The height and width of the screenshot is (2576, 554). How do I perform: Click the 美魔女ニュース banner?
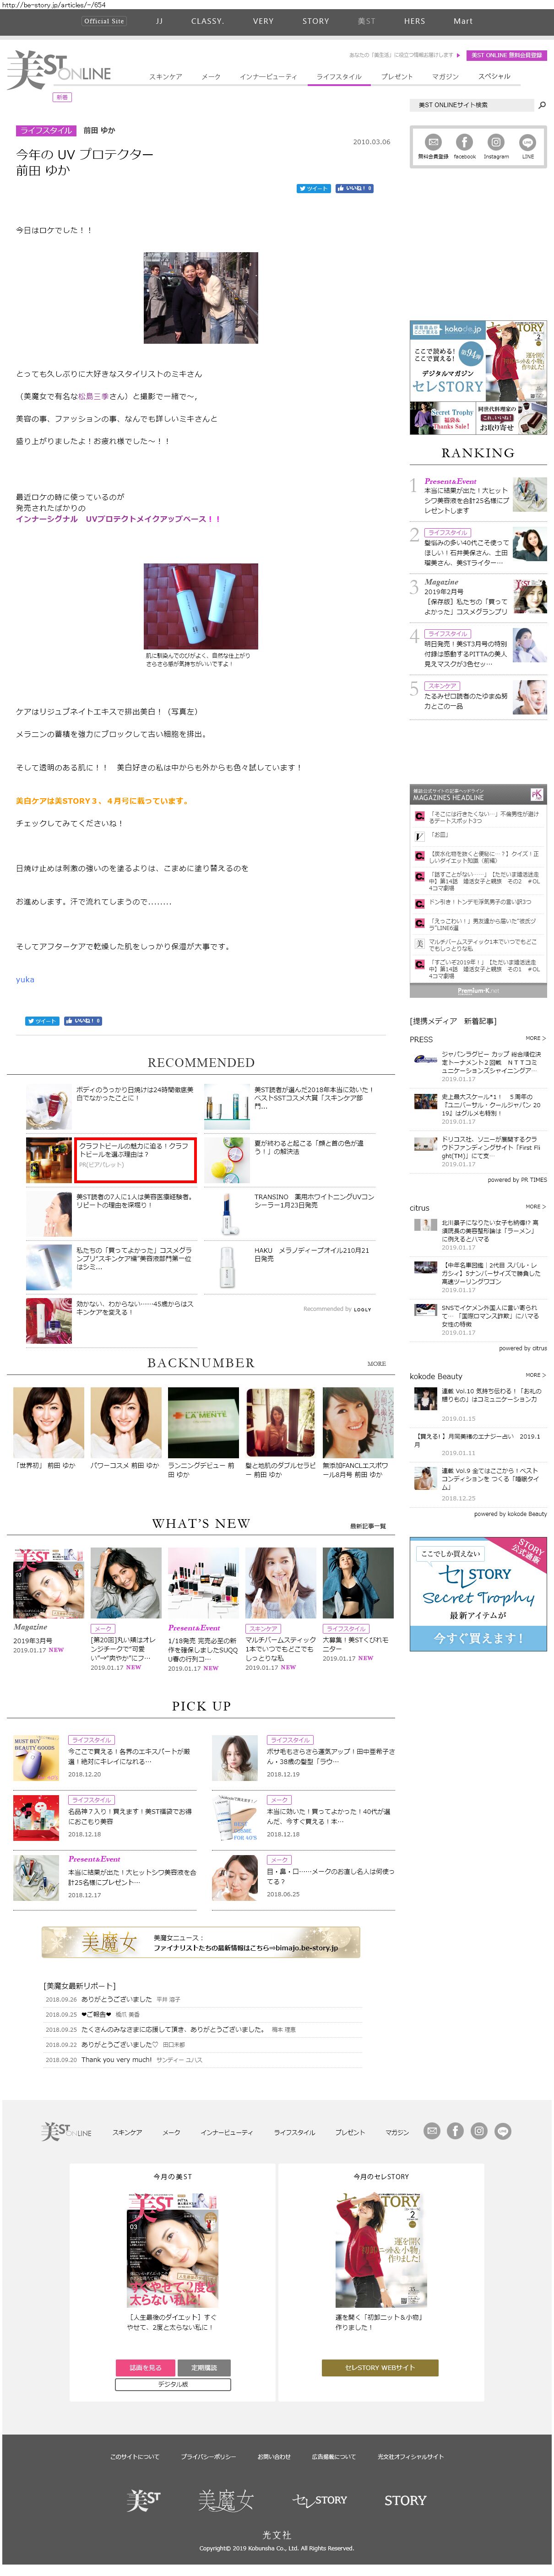[201, 1943]
